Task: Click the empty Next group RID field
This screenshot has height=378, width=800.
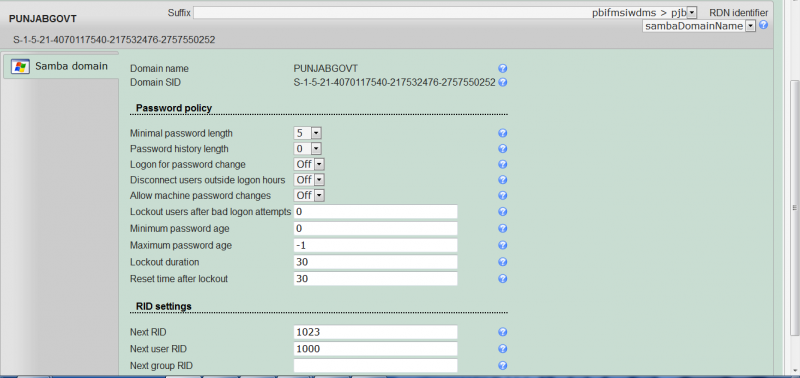Action: [376, 365]
